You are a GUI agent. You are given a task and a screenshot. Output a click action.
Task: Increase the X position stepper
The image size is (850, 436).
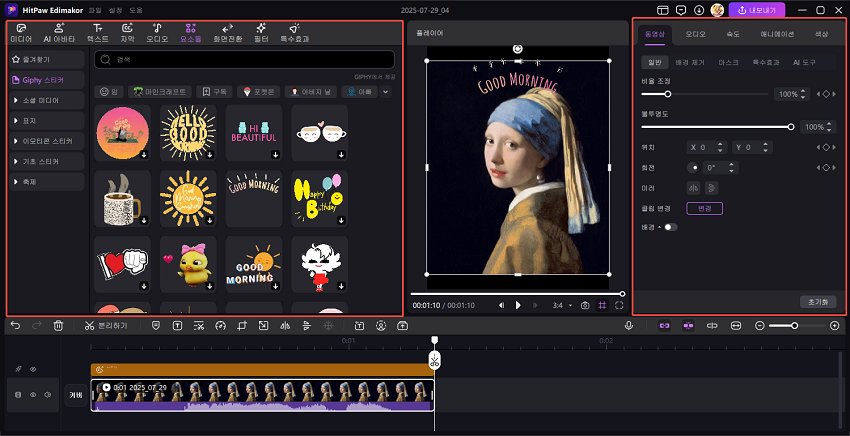point(720,144)
